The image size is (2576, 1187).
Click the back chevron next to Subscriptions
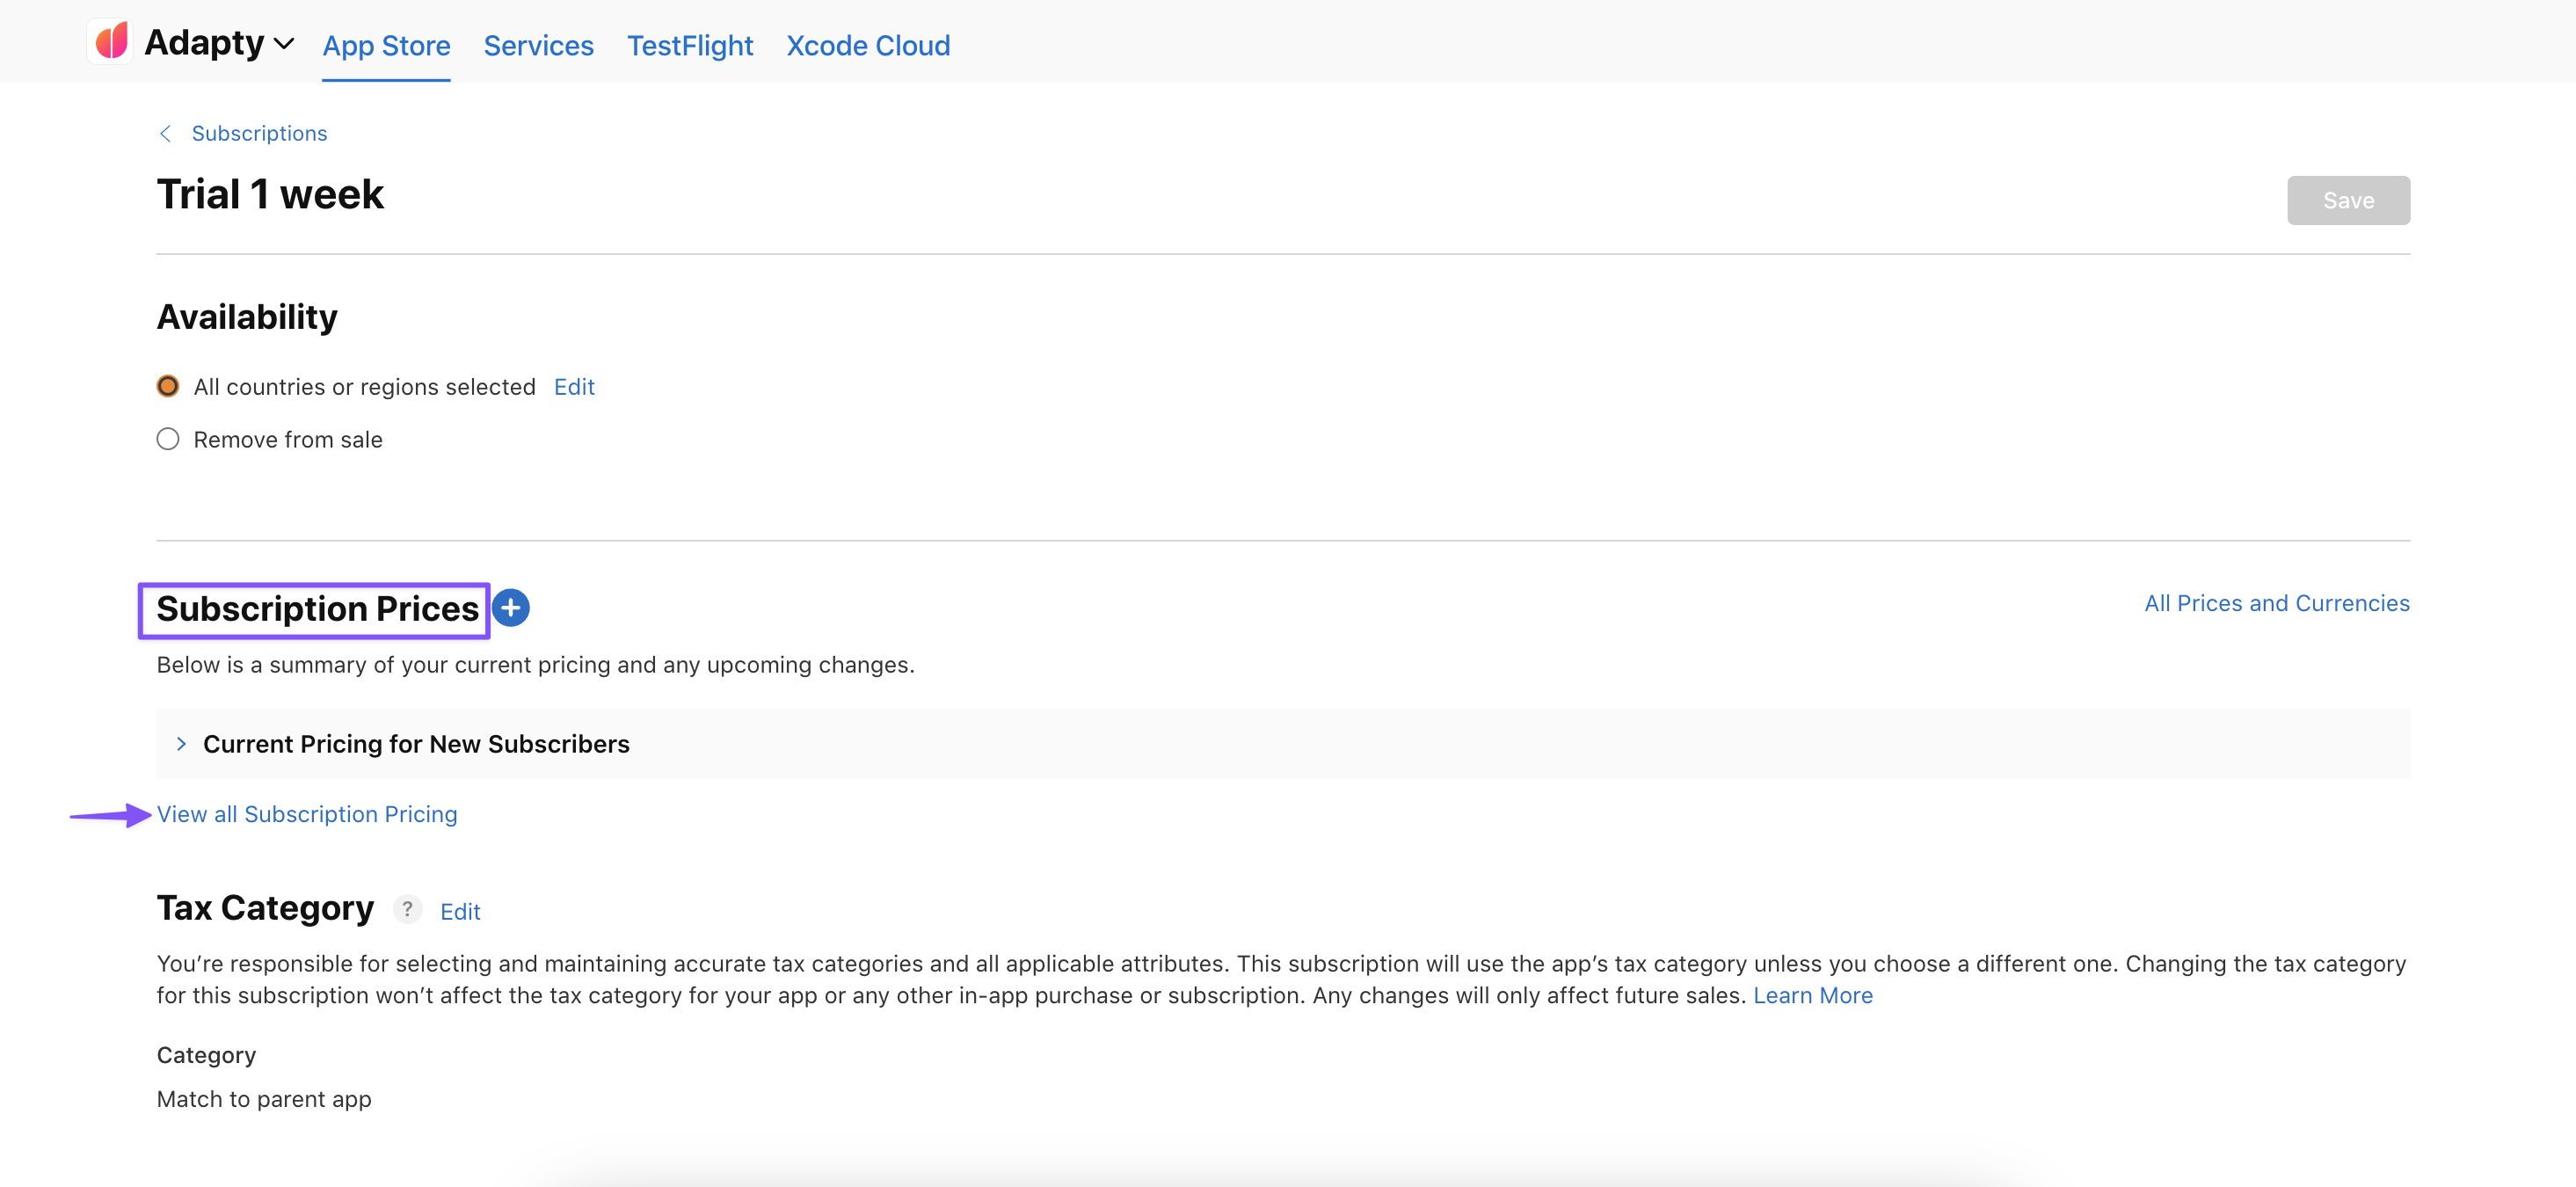[x=166, y=133]
